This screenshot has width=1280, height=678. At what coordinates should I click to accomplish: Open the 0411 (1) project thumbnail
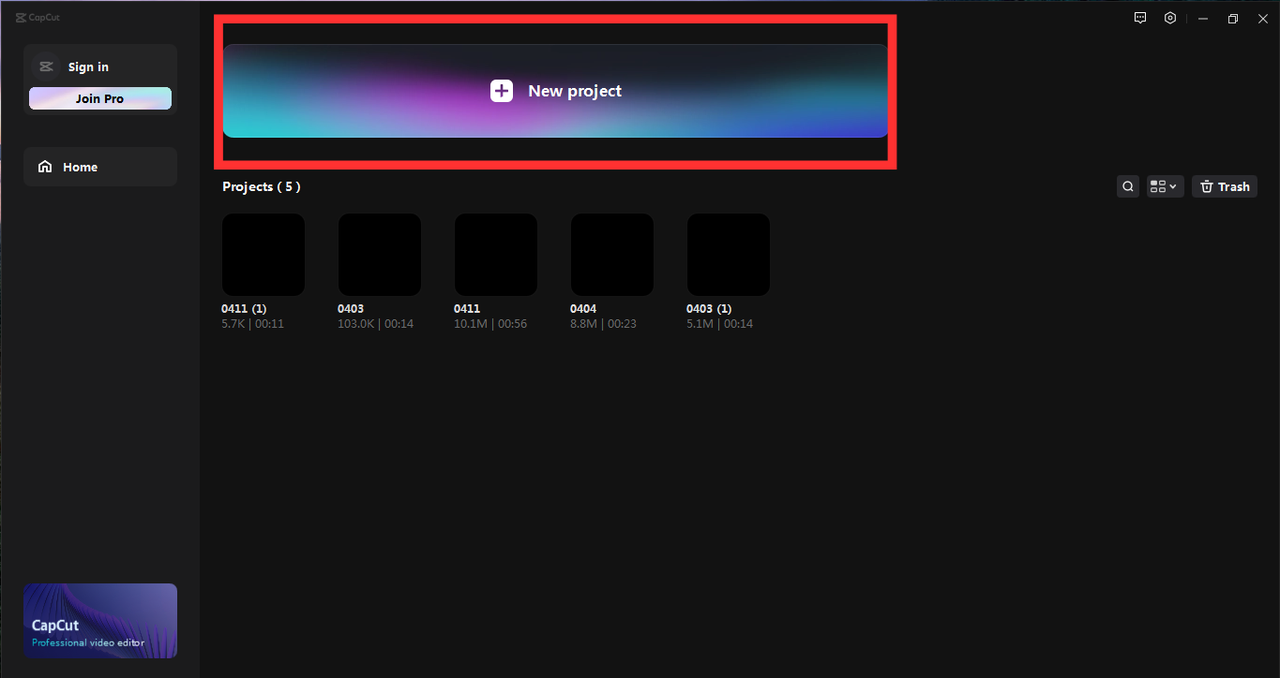tap(263, 254)
